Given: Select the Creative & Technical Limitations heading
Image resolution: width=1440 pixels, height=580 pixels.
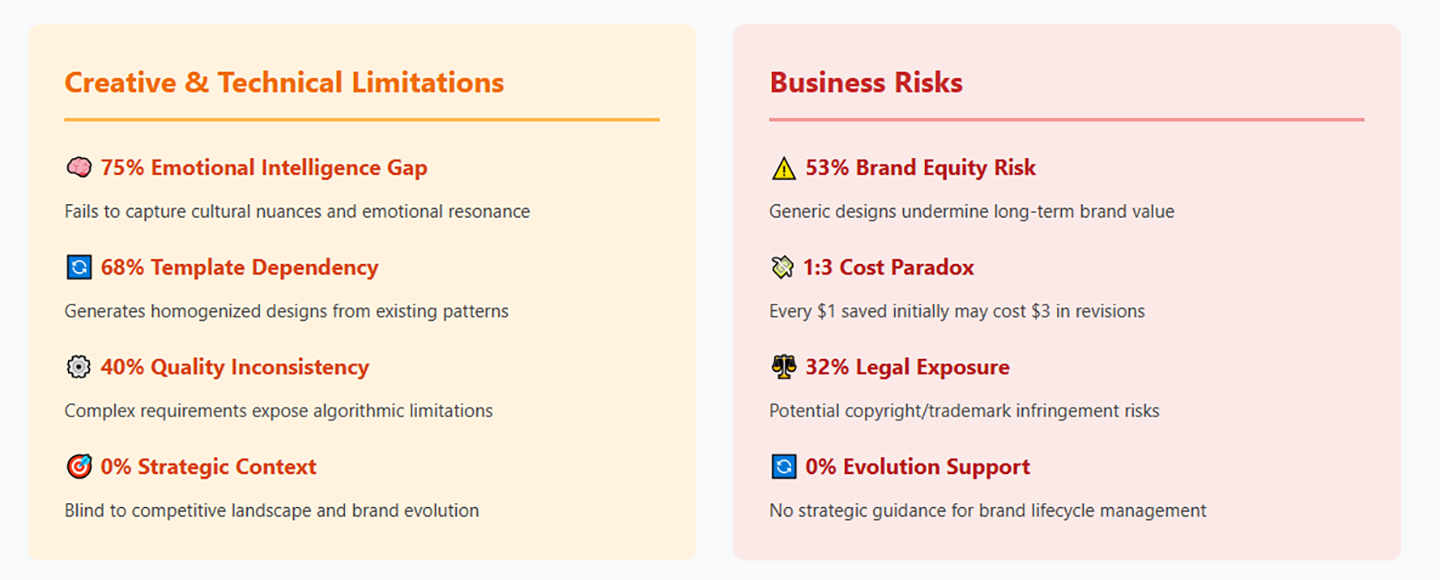Looking at the screenshot, I should pyautogui.click(x=284, y=82).
